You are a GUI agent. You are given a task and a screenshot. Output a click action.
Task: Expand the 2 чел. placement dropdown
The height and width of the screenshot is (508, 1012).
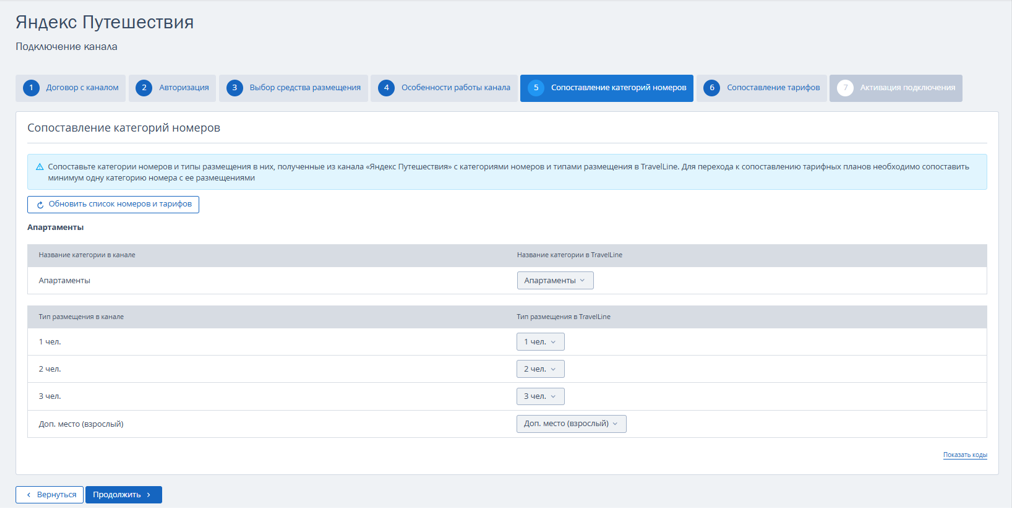(540, 369)
